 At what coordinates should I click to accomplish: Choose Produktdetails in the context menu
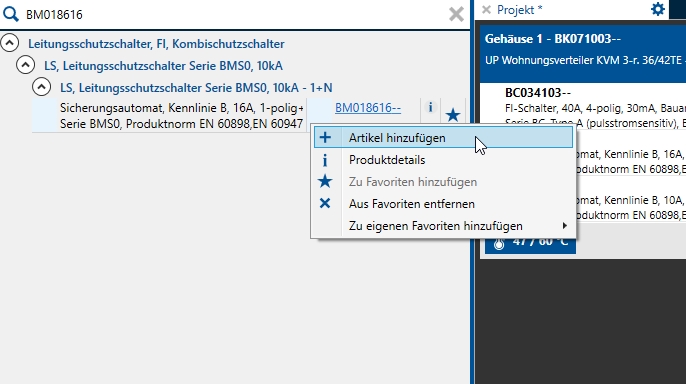(443, 160)
